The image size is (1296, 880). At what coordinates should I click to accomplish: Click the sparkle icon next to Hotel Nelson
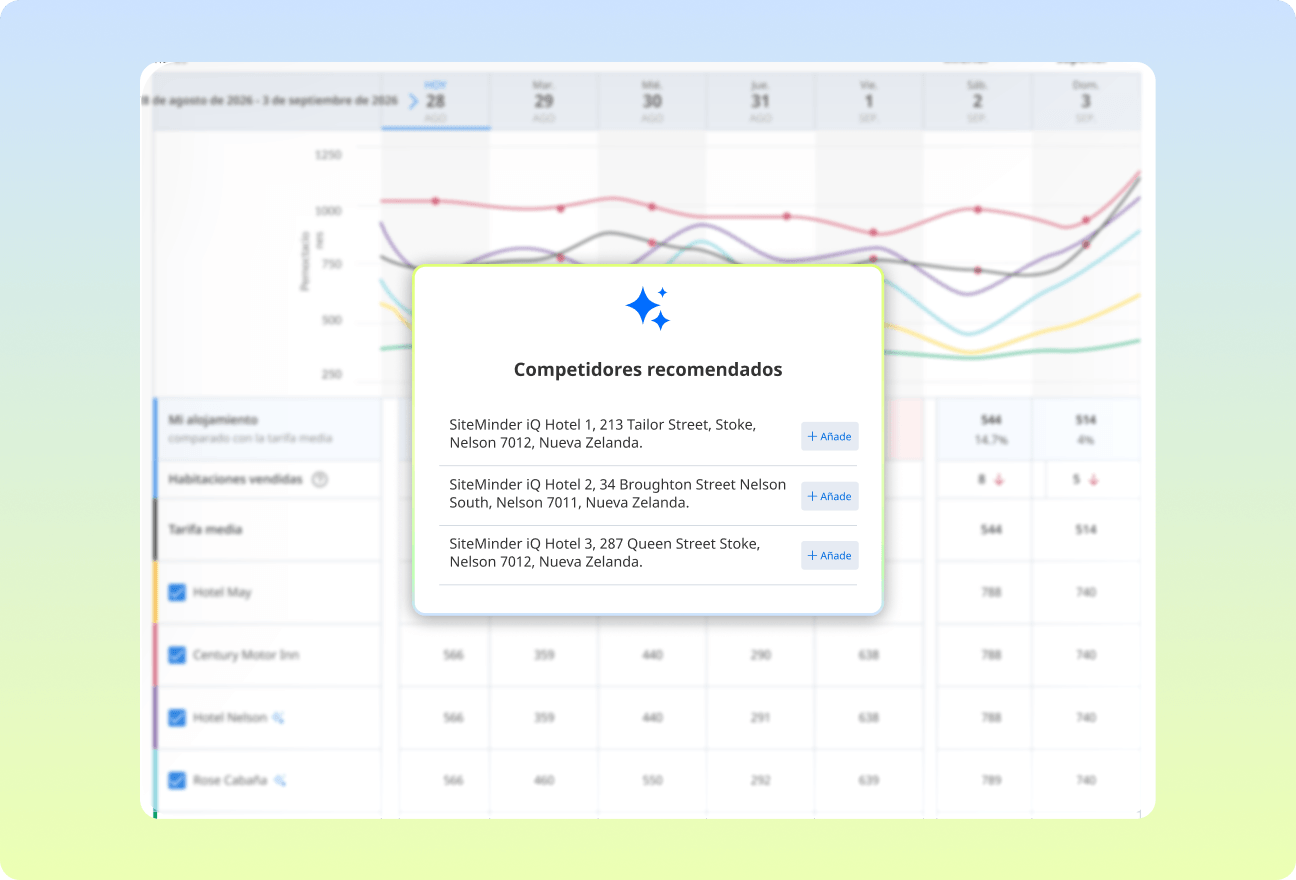(279, 718)
